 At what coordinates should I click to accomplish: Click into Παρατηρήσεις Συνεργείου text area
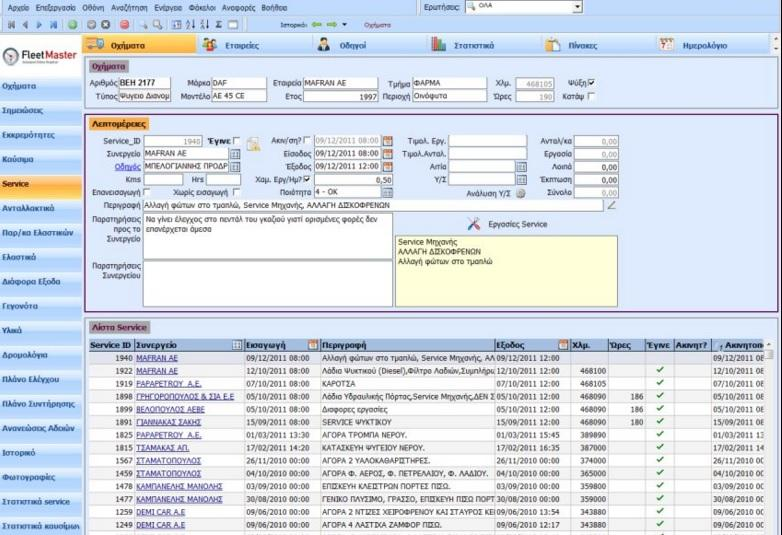coord(268,284)
